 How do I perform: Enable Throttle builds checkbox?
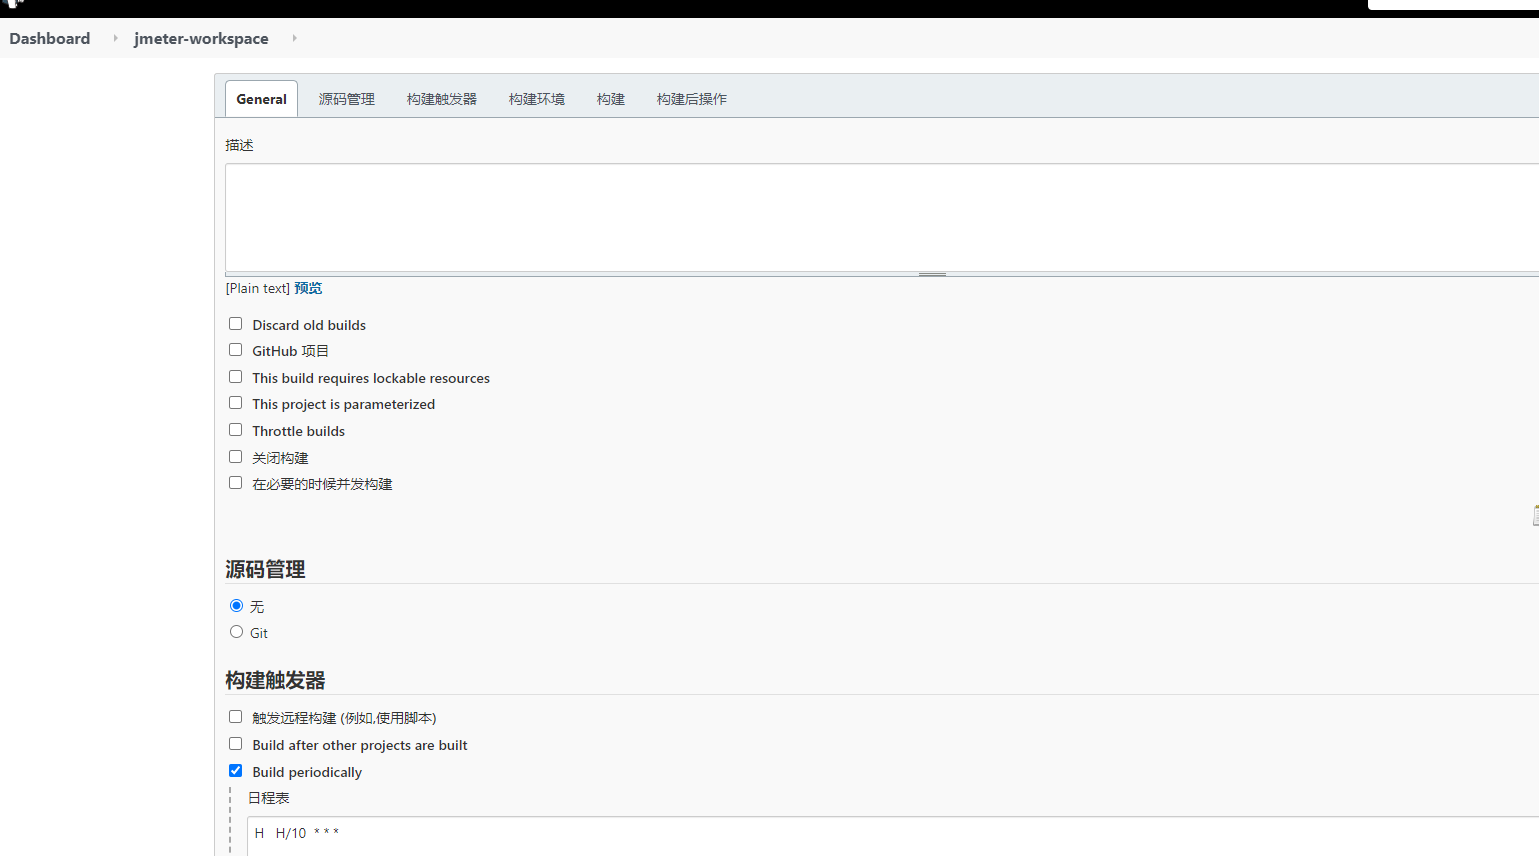point(235,430)
